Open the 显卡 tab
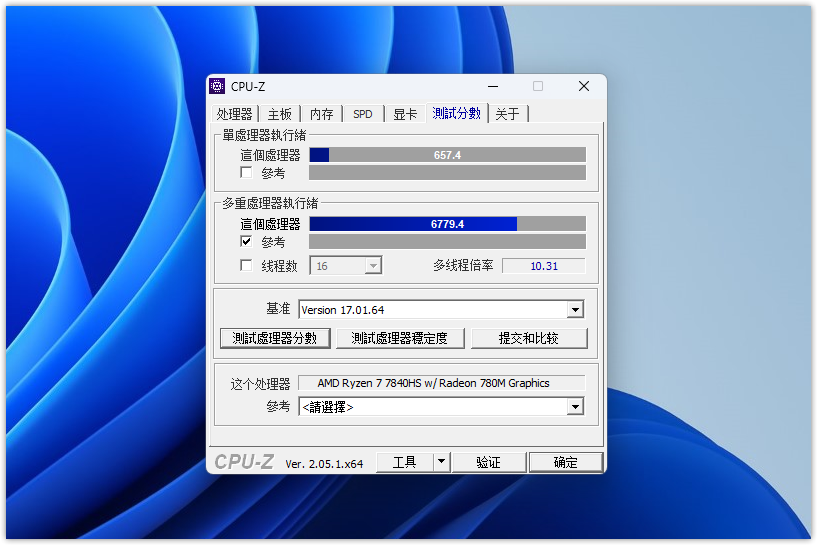This screenshot has height=545, width=817. (x=405, y=114)
